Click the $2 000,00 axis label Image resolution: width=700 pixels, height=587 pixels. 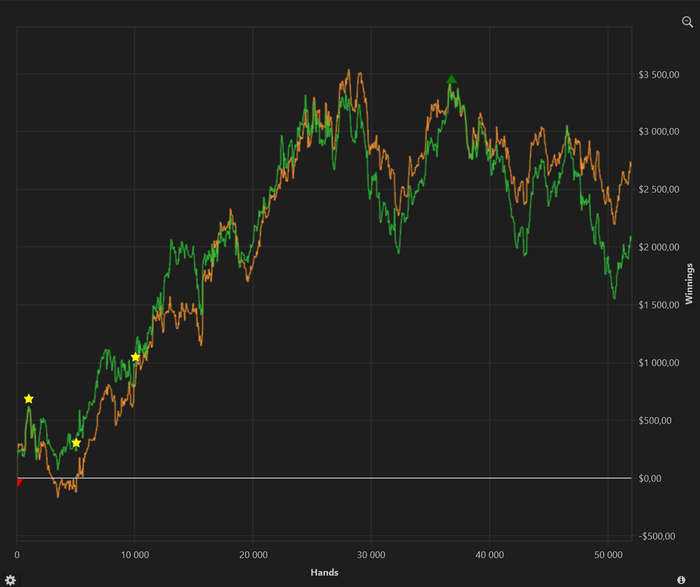click(x=658, y=247)
